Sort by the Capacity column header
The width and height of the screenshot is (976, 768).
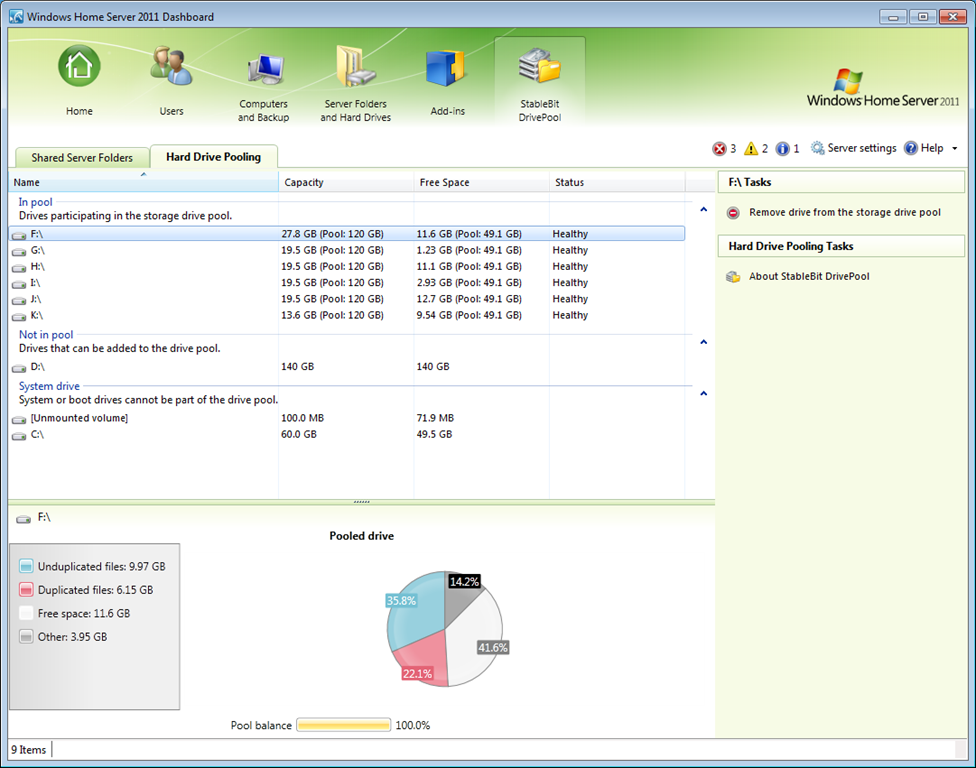(346, 182)
